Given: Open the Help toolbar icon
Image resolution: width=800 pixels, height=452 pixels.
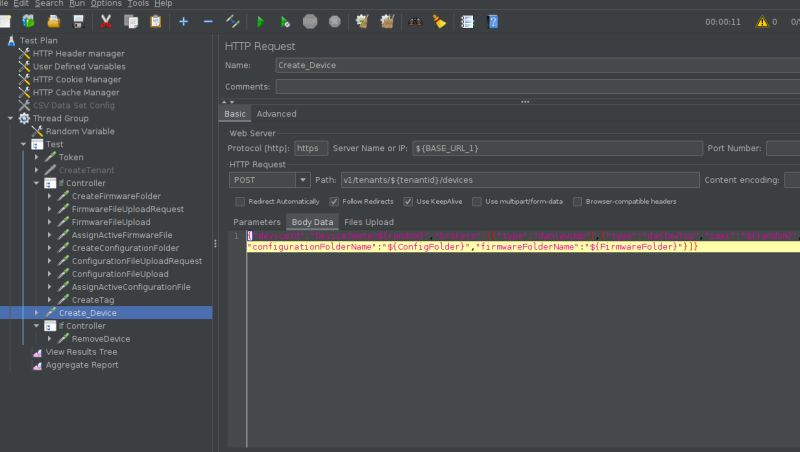Looking at the screenshot, I should coord(493,21).
